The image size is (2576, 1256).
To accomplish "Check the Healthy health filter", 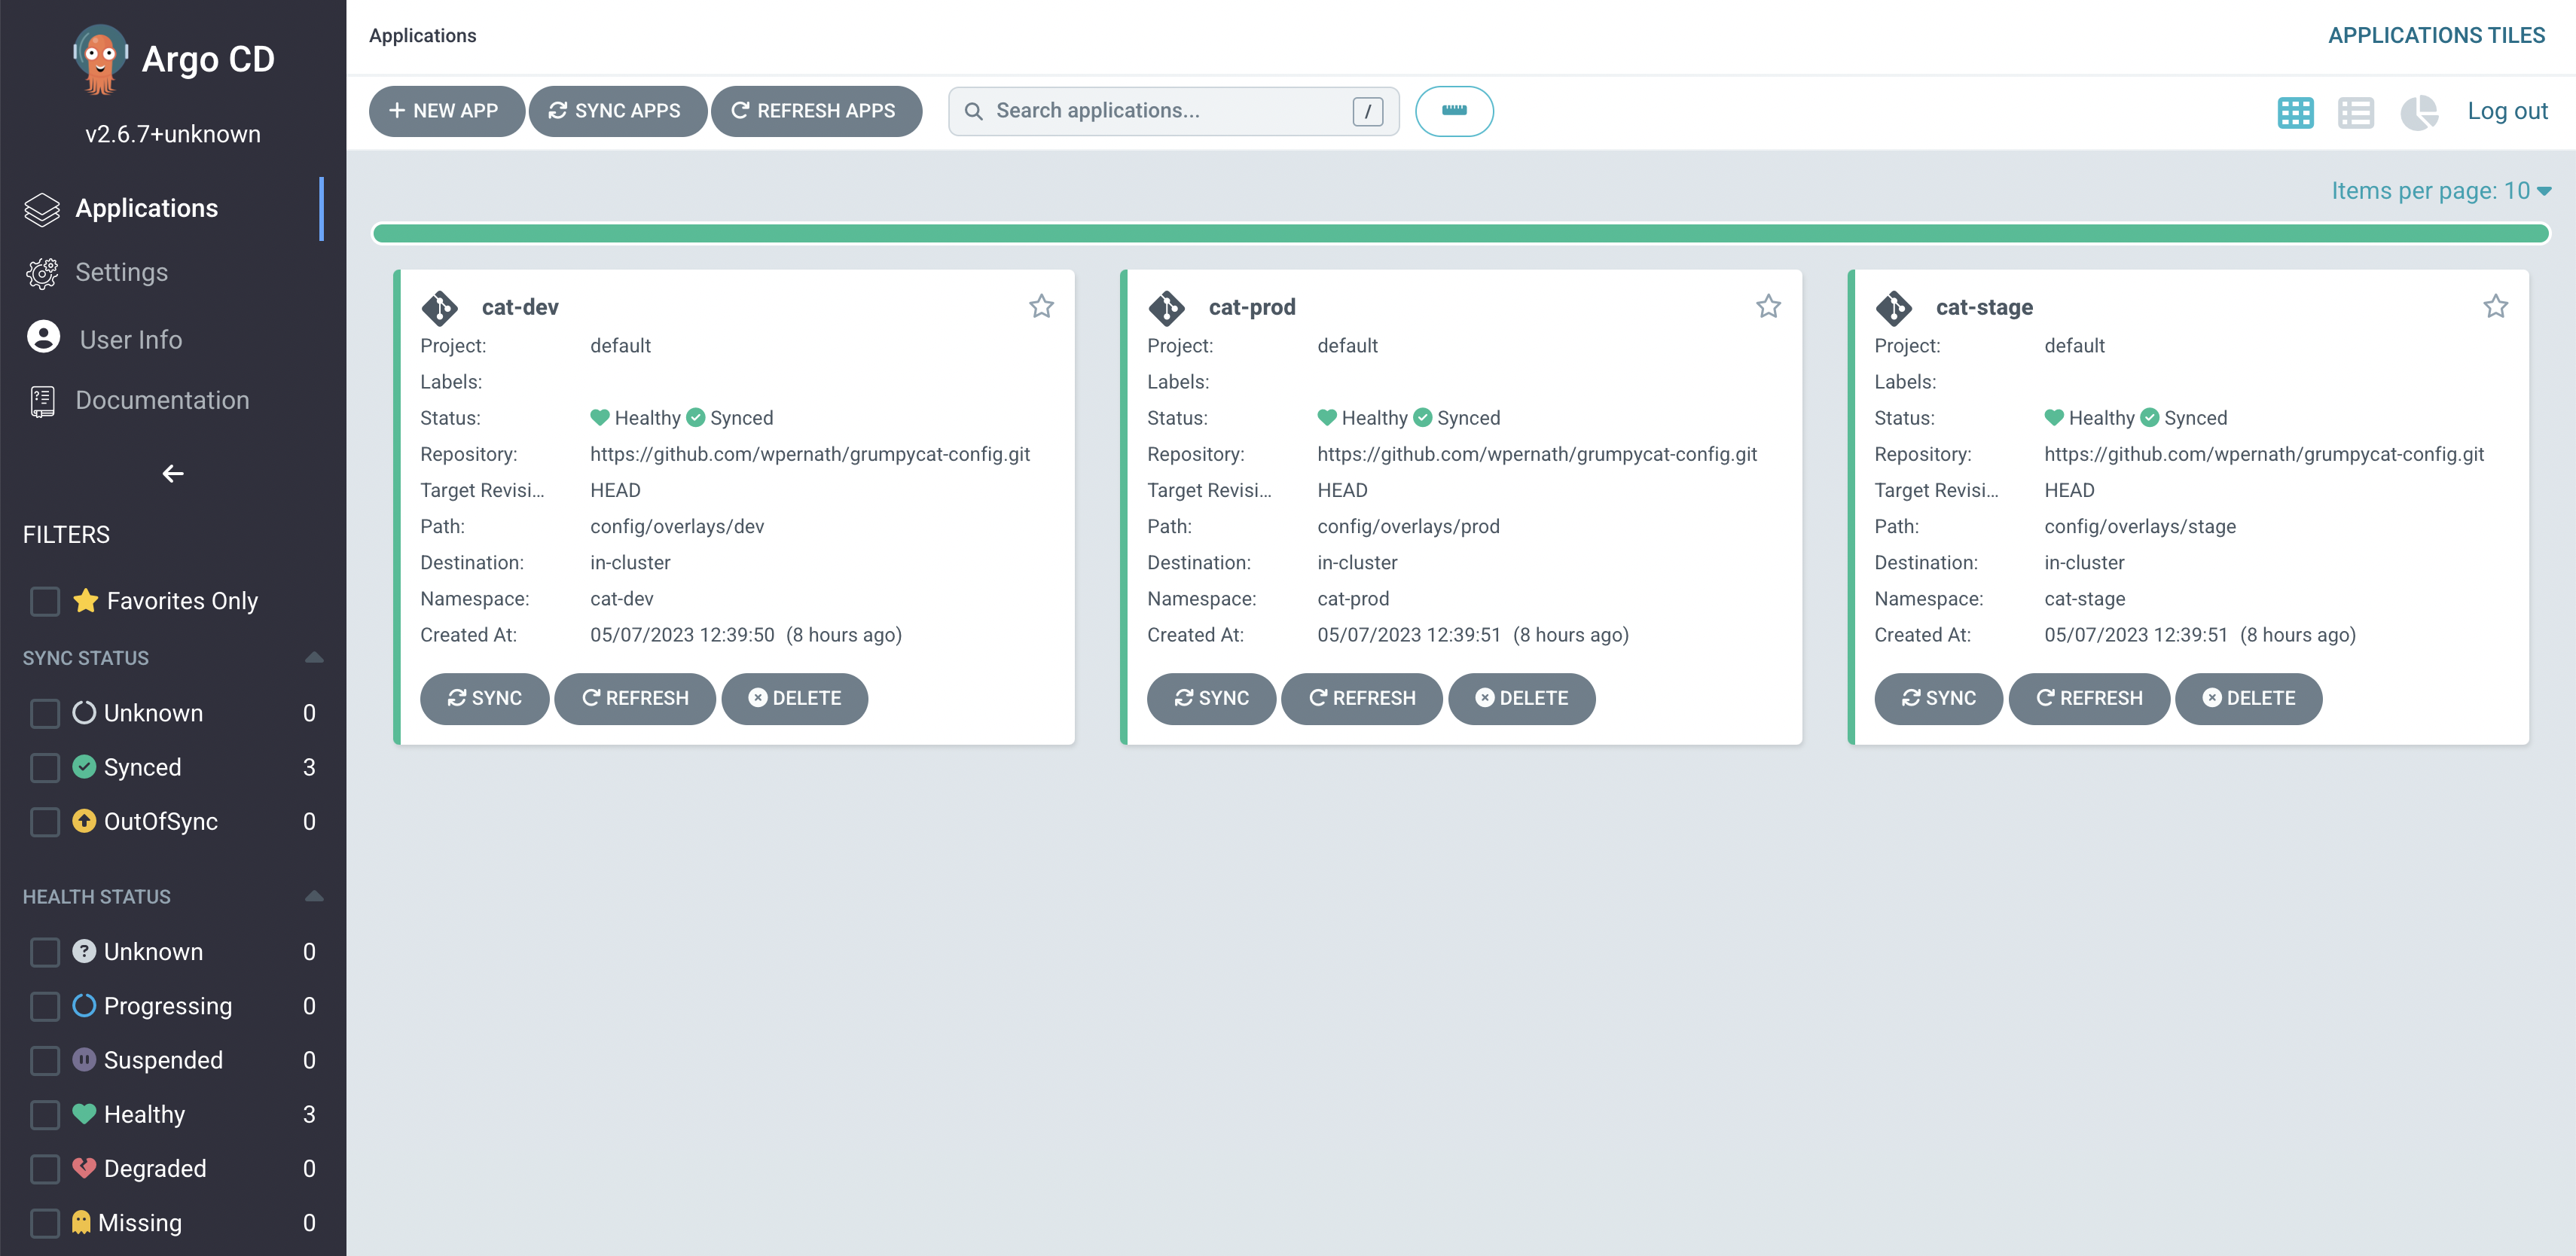I will (x=45, y=1114).
